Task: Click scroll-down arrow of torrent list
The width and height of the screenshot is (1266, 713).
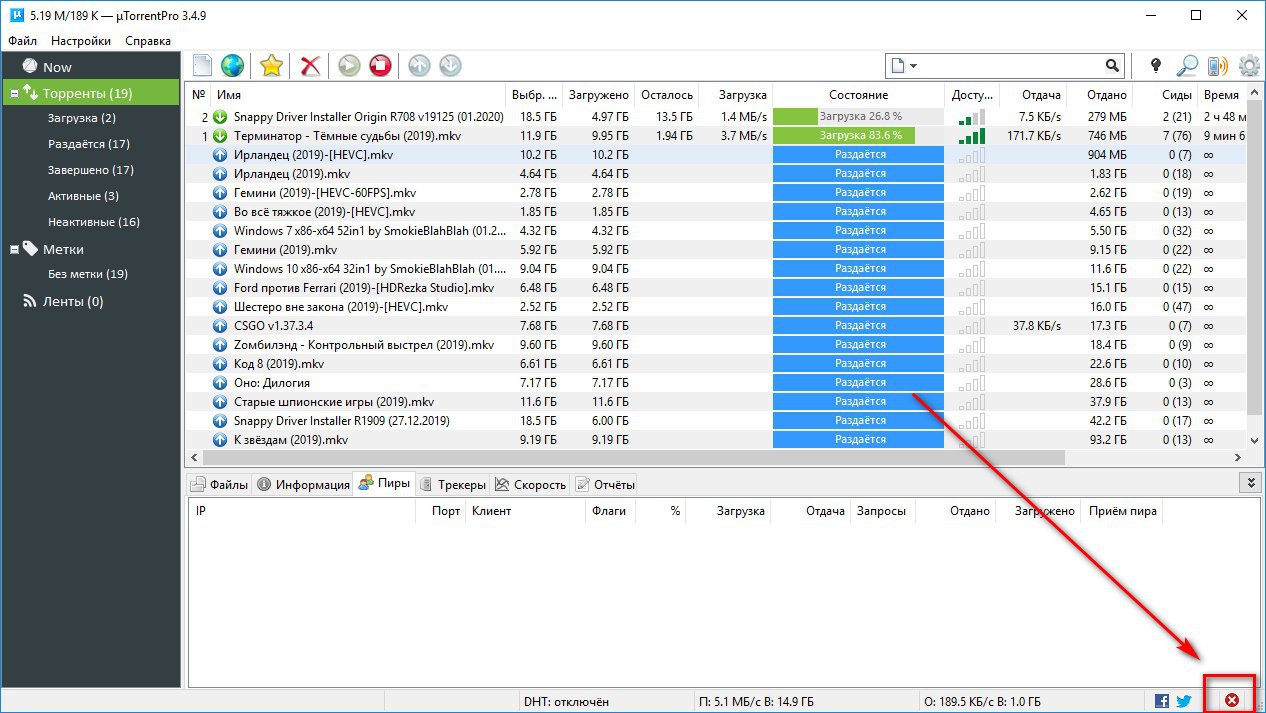Action: point(1255,440)
